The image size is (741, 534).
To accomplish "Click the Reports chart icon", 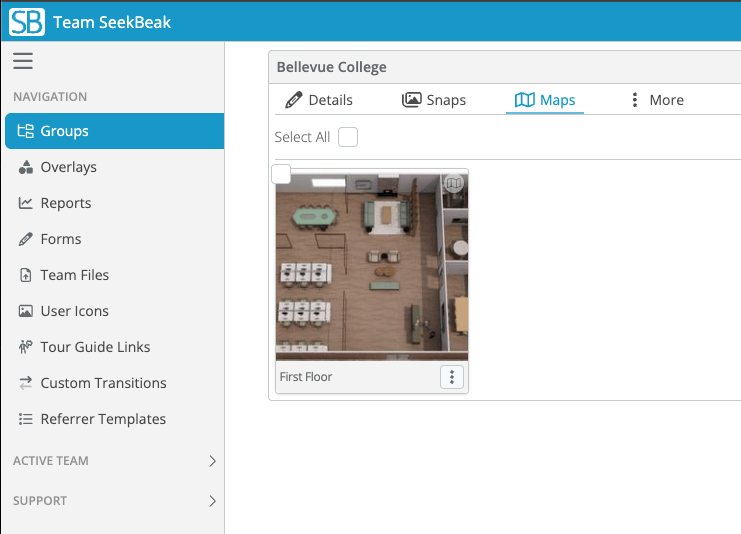I will tap(26, 203).
